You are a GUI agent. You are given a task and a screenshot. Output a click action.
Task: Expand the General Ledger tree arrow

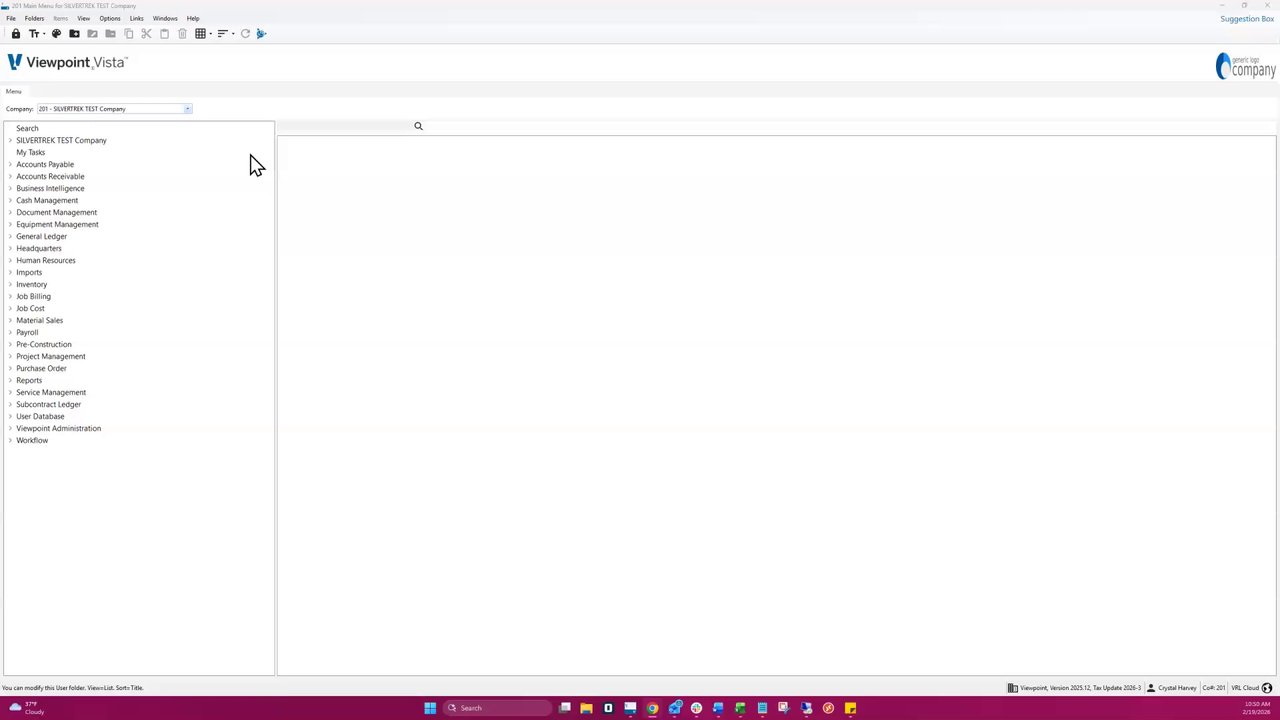click(x=10, y=236)
